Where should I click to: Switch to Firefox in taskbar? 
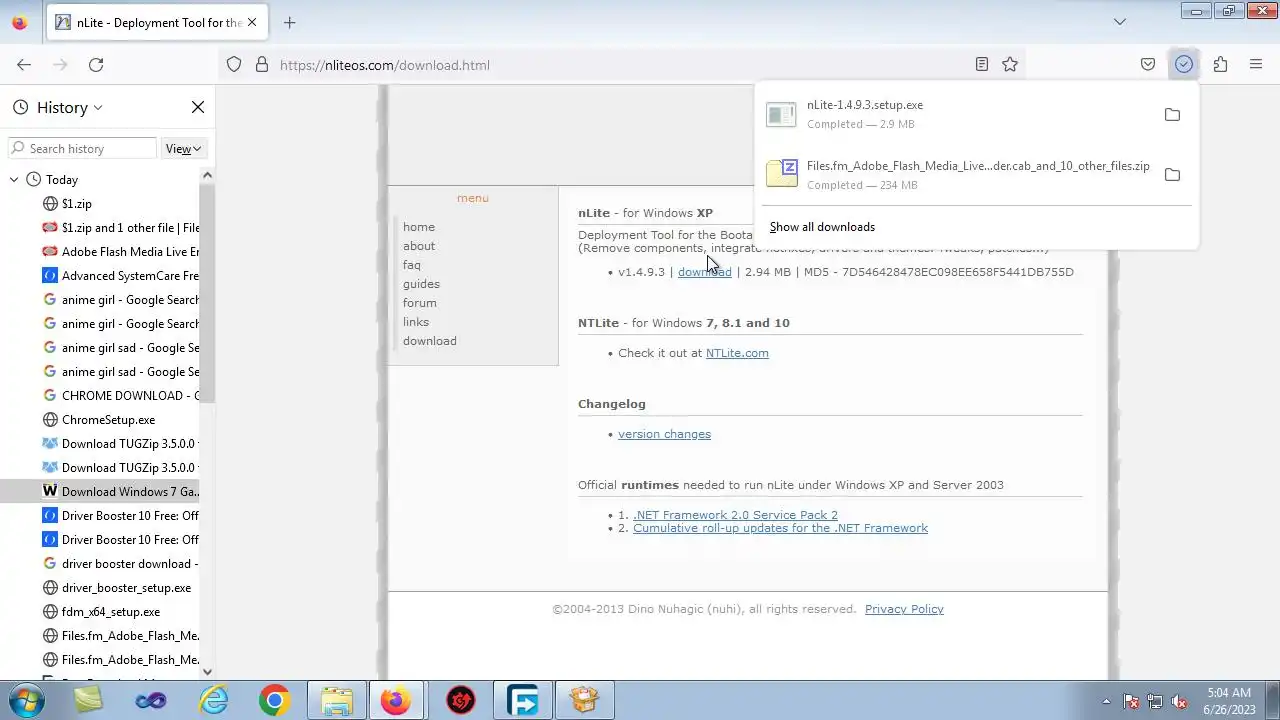click(x=396, y=700)
